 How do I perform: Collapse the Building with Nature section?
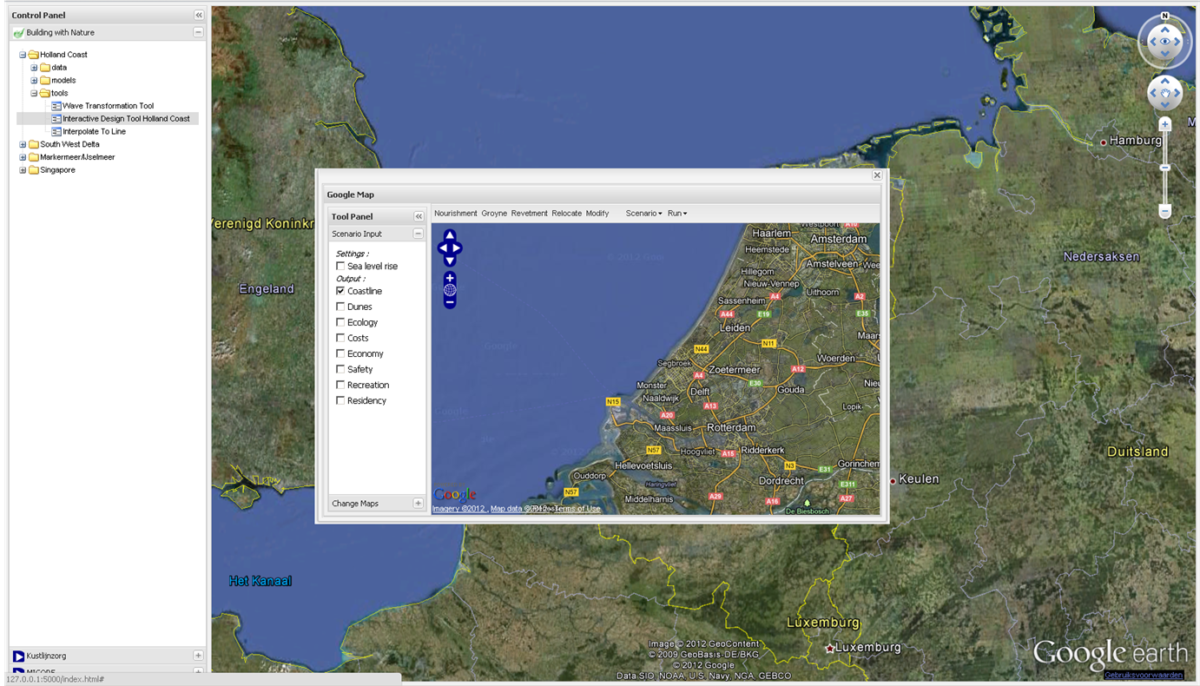point(198,33)
